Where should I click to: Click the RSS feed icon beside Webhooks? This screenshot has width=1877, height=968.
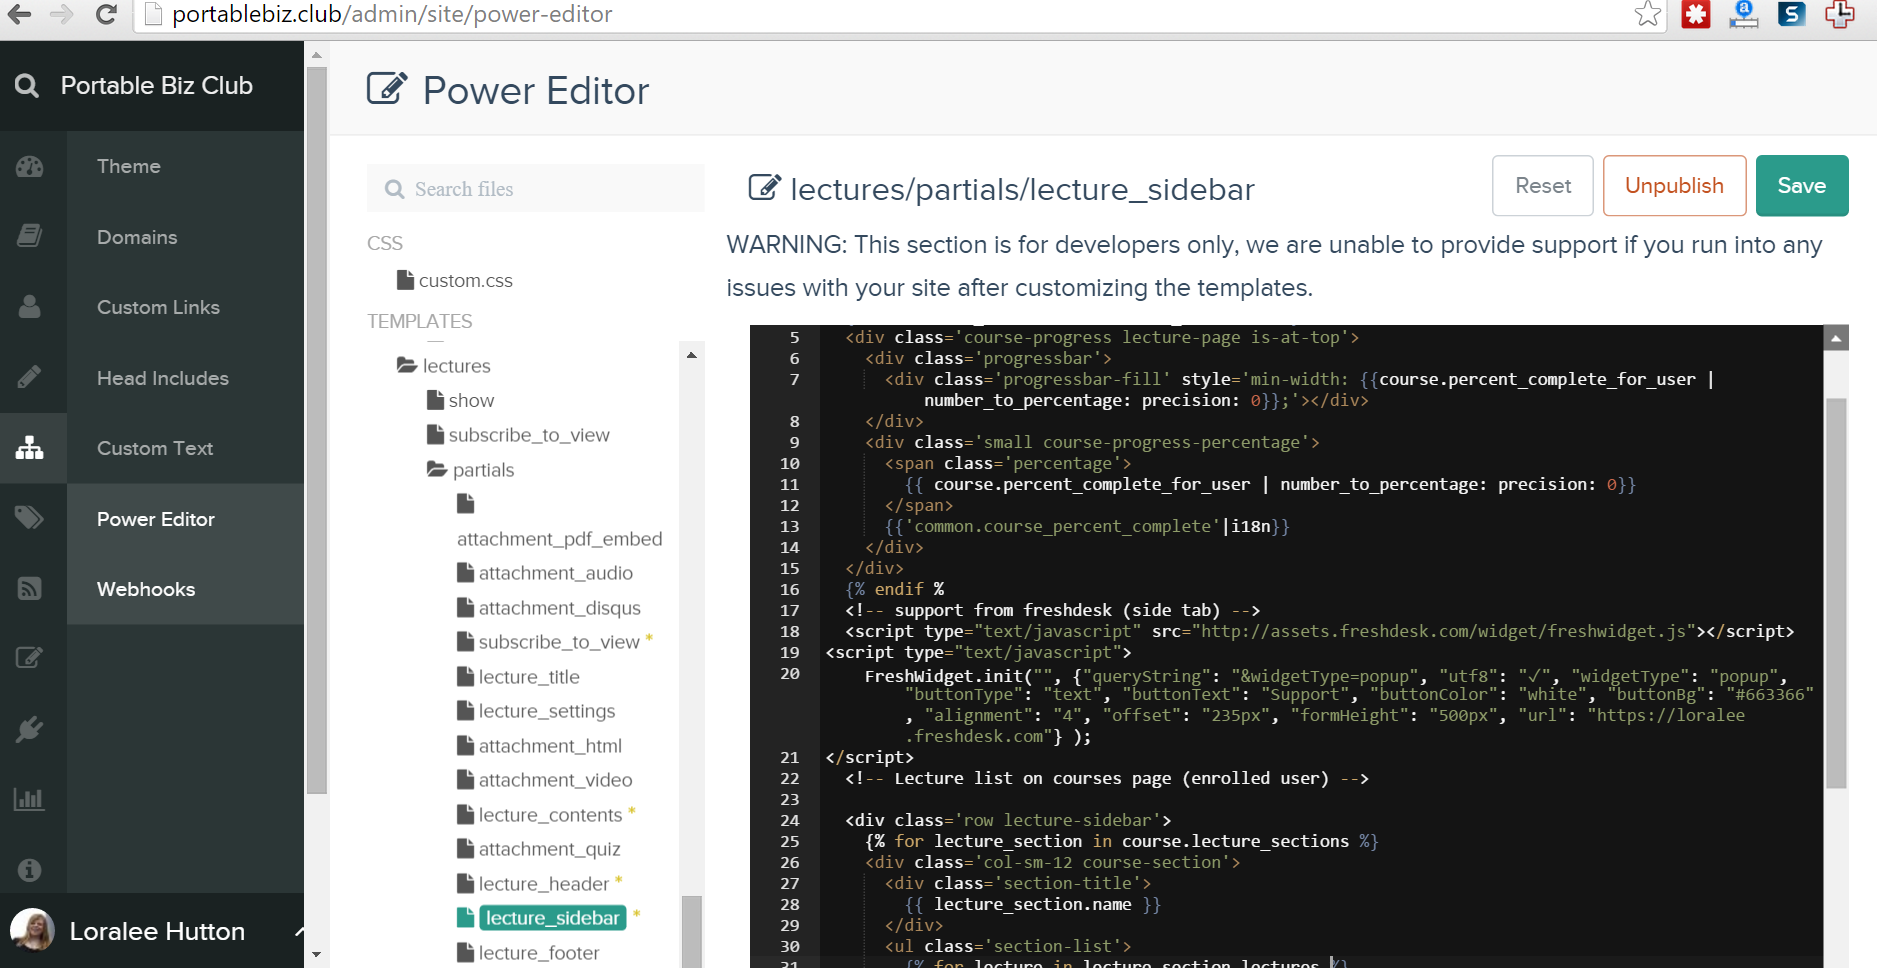tap(30, 588)
